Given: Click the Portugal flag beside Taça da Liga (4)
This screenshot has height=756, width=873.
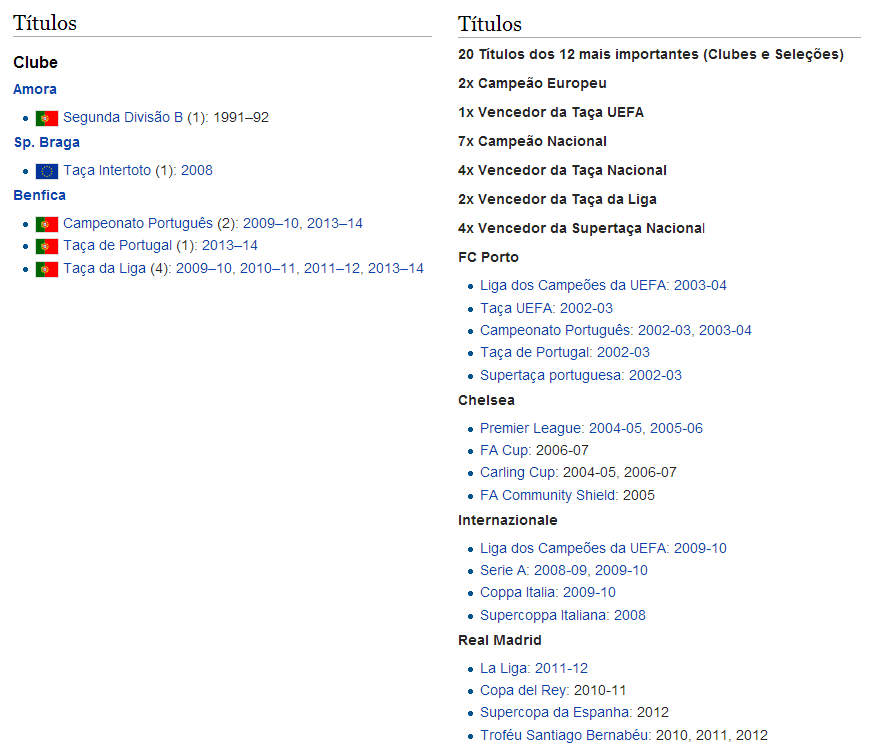Looking at the screenshot, I should [47, 269].
